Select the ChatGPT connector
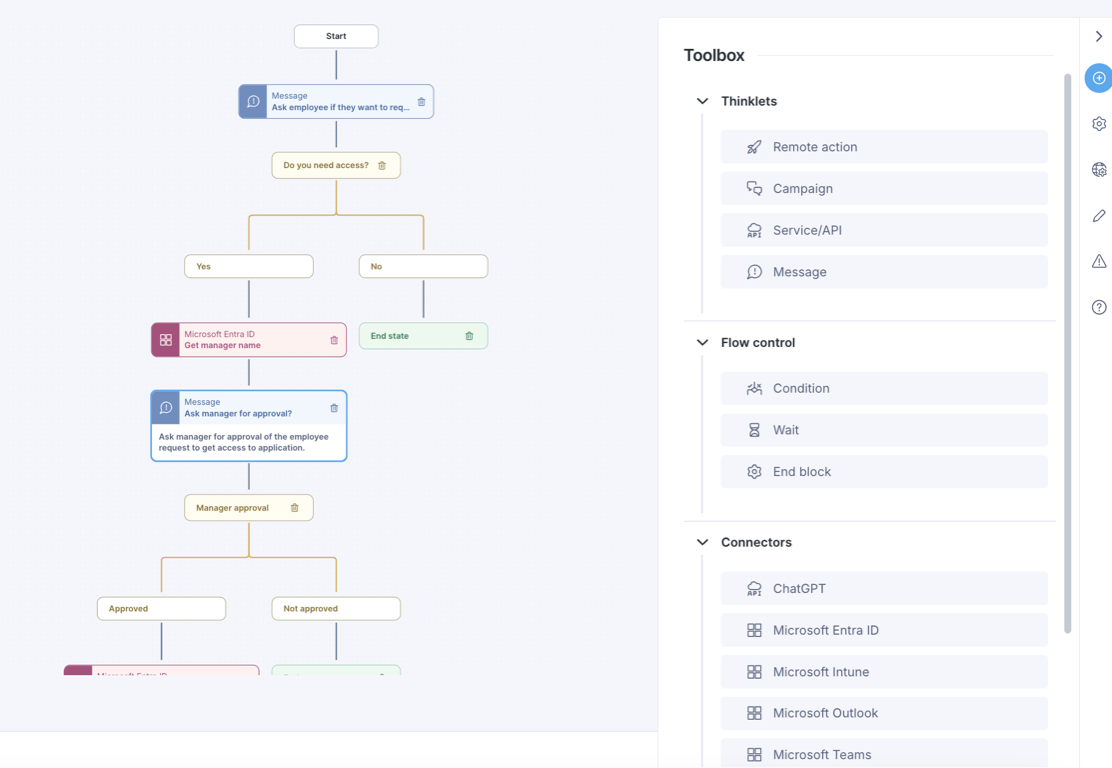The width and height of the screenshot is (1112, 768). tap(884, 589)
